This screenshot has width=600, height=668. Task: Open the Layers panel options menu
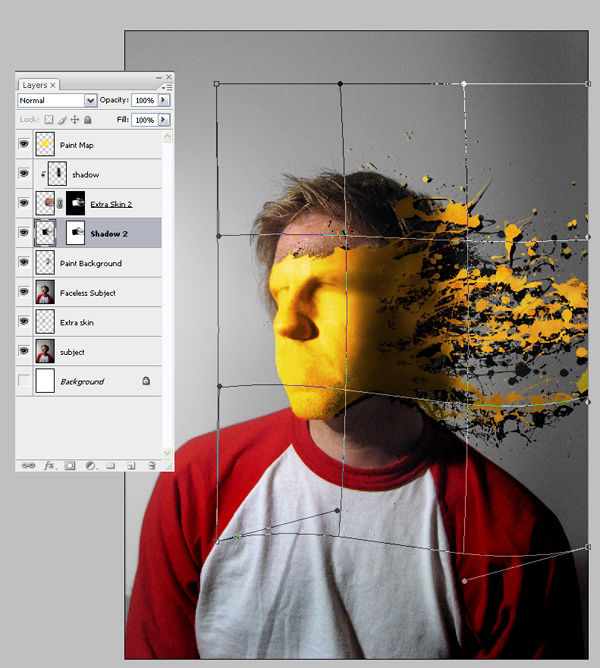tap(167, 87)
